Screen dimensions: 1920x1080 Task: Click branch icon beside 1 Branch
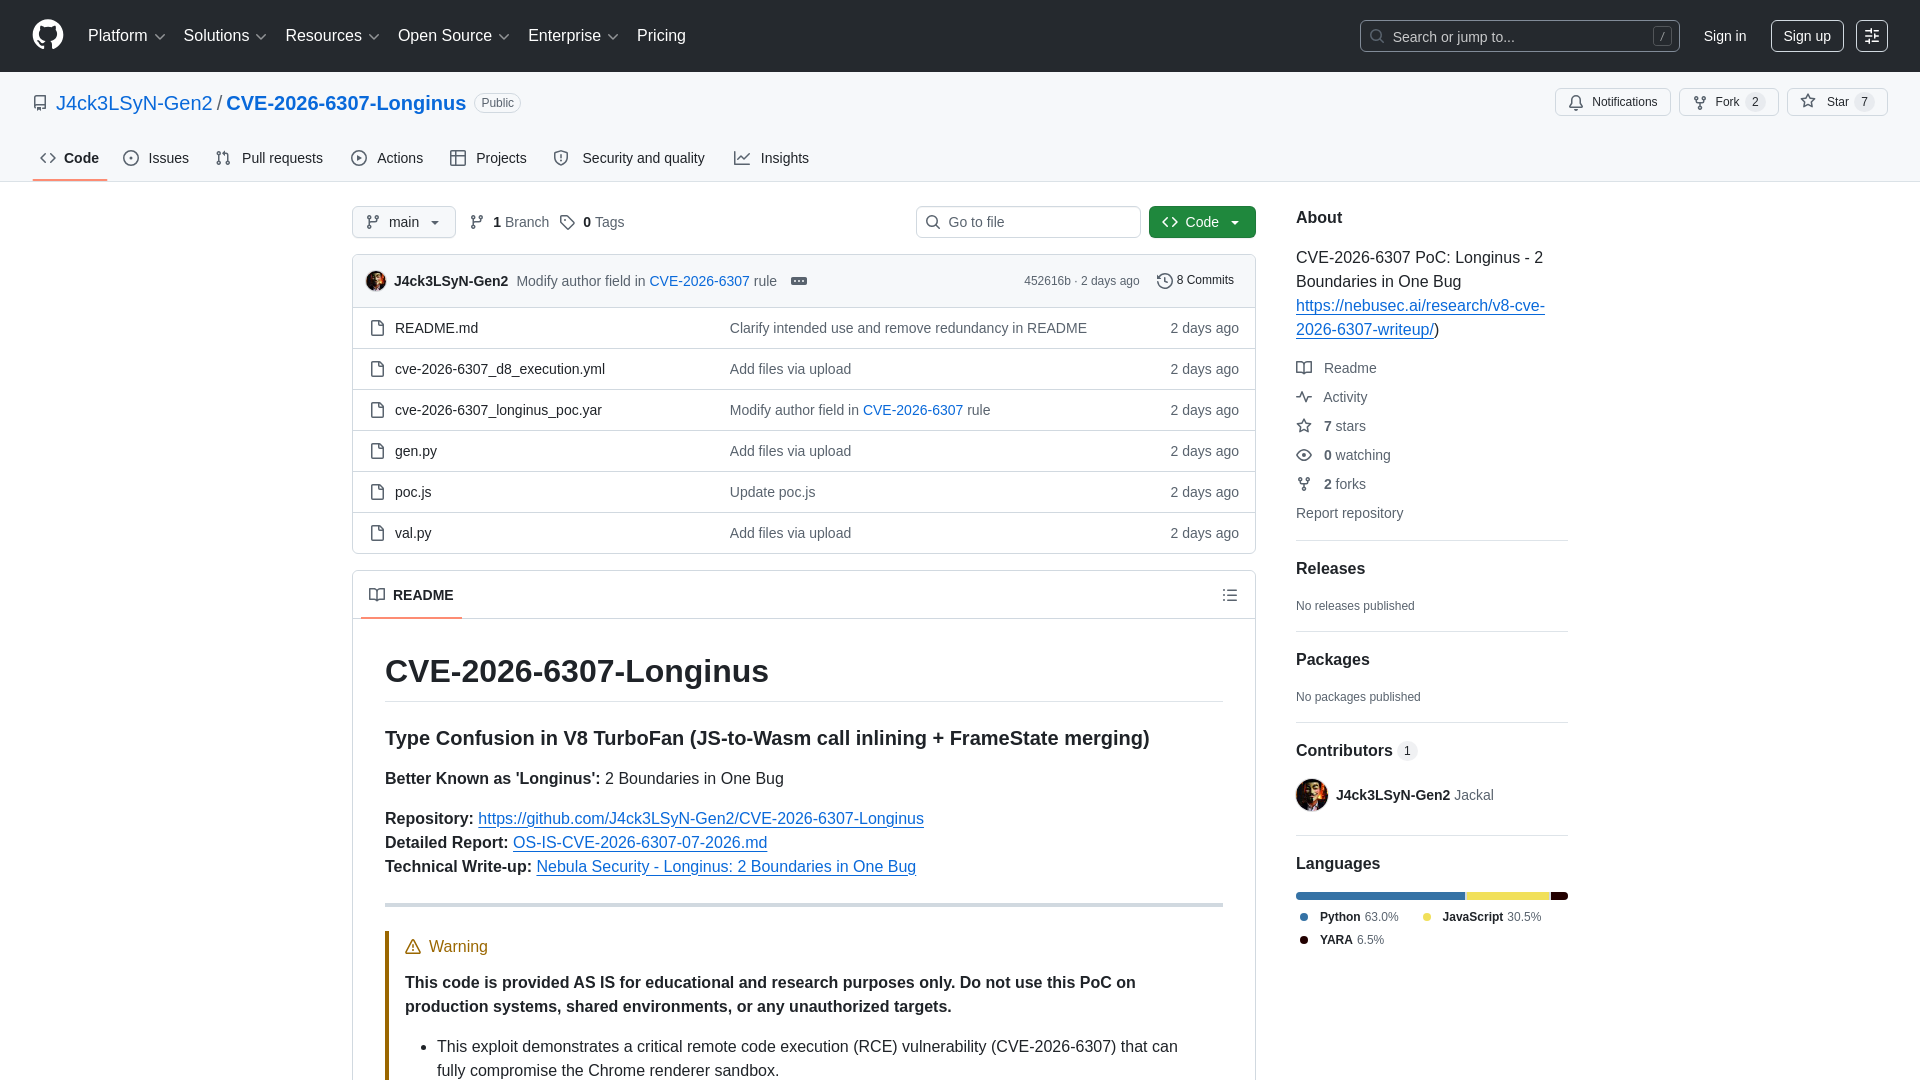477,222
